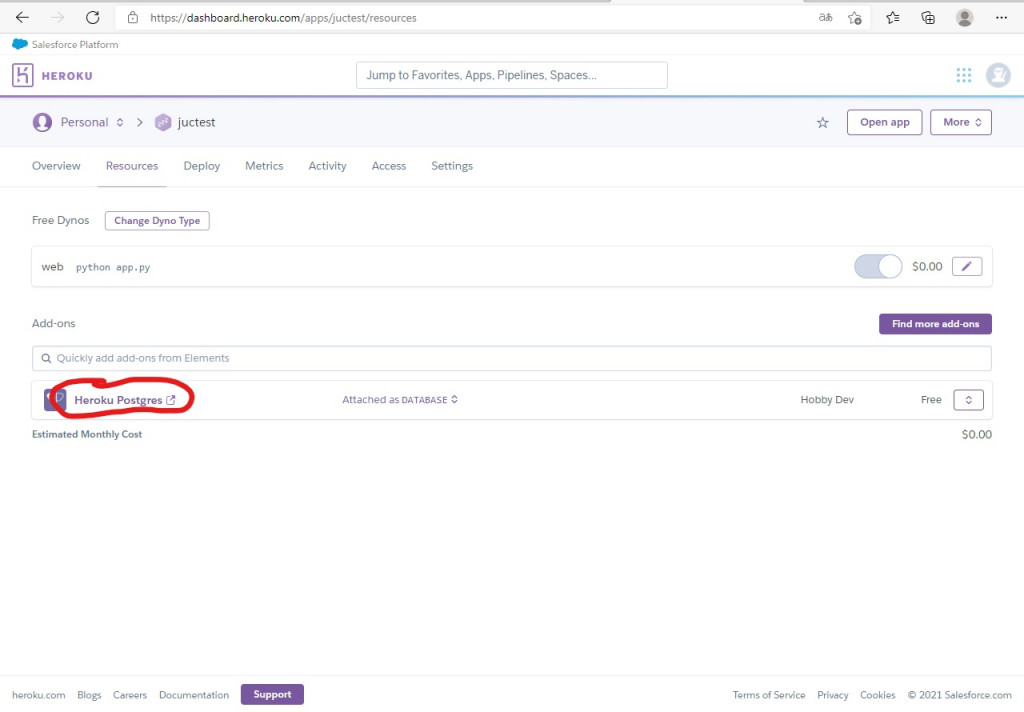Go to the Metrics tab
The width and height of the screenshot is (1024, 712).
[264, 166]
